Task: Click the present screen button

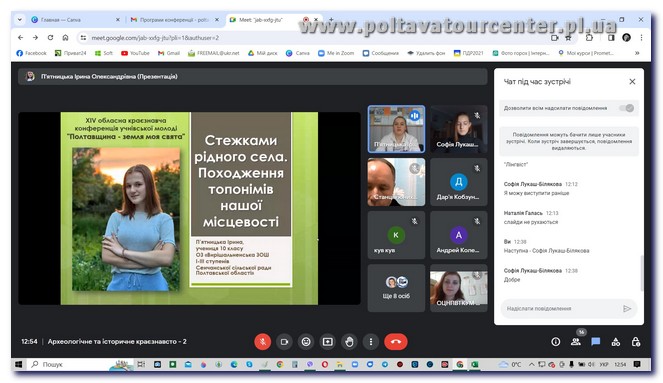Action: click(328, 342)
